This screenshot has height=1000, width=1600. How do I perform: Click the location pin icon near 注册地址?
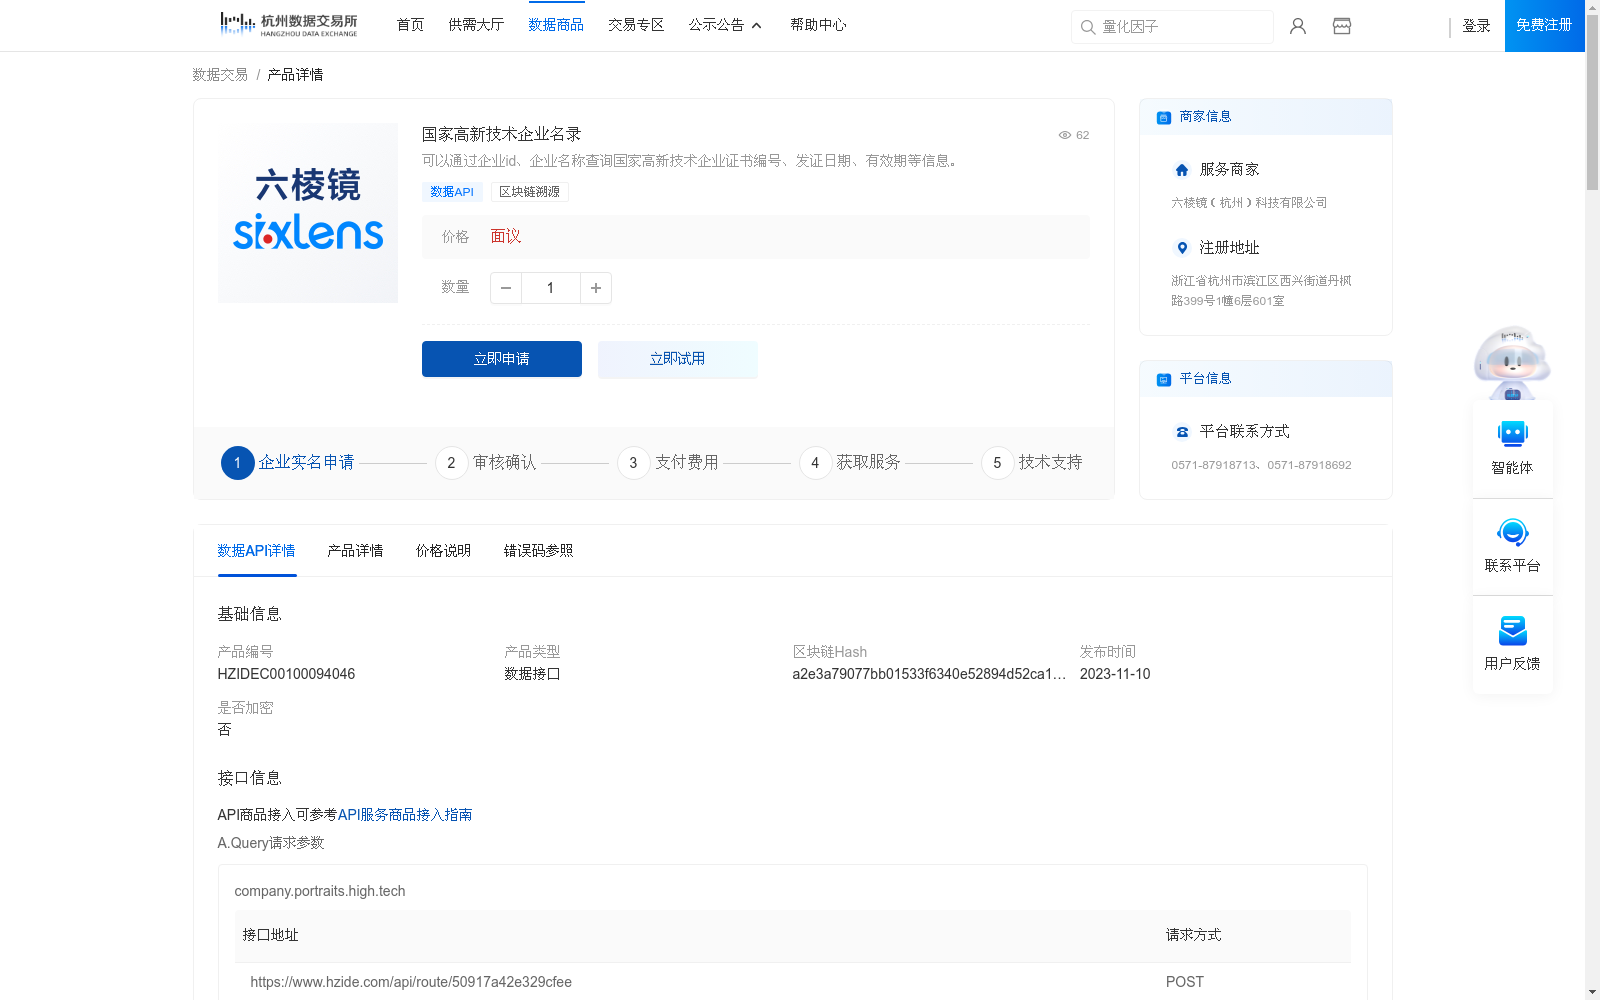[x=1182, y=248]
